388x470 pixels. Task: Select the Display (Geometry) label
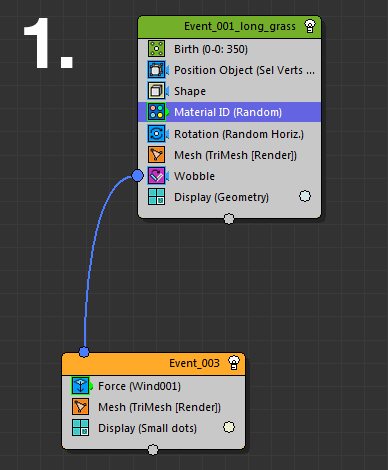click(221, 197)
